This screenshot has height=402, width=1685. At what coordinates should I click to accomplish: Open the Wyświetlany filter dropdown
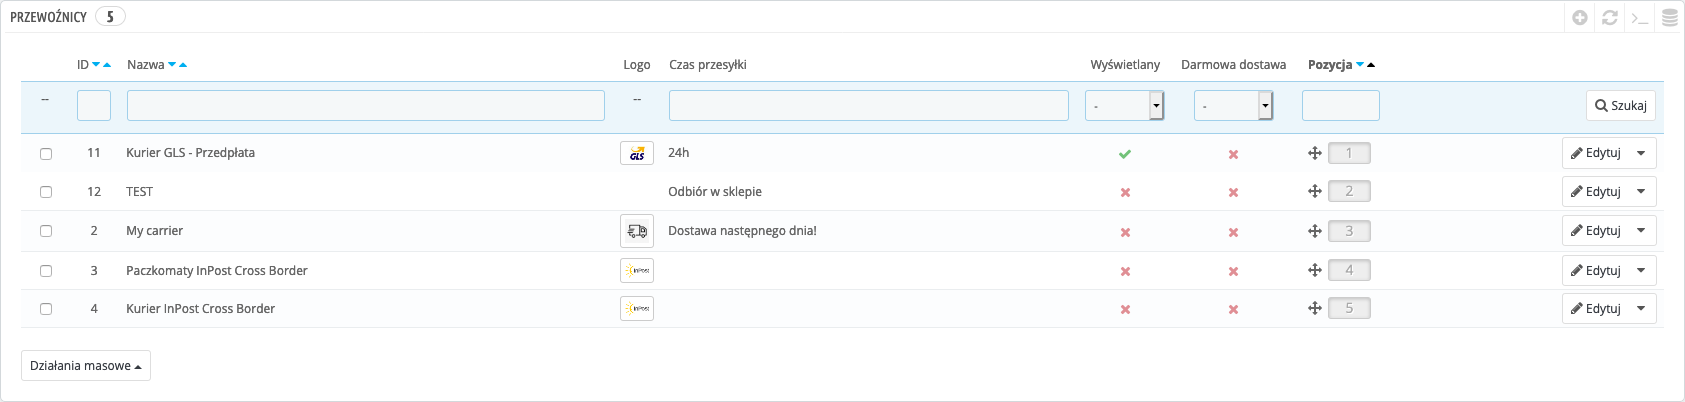(1125, 105)
